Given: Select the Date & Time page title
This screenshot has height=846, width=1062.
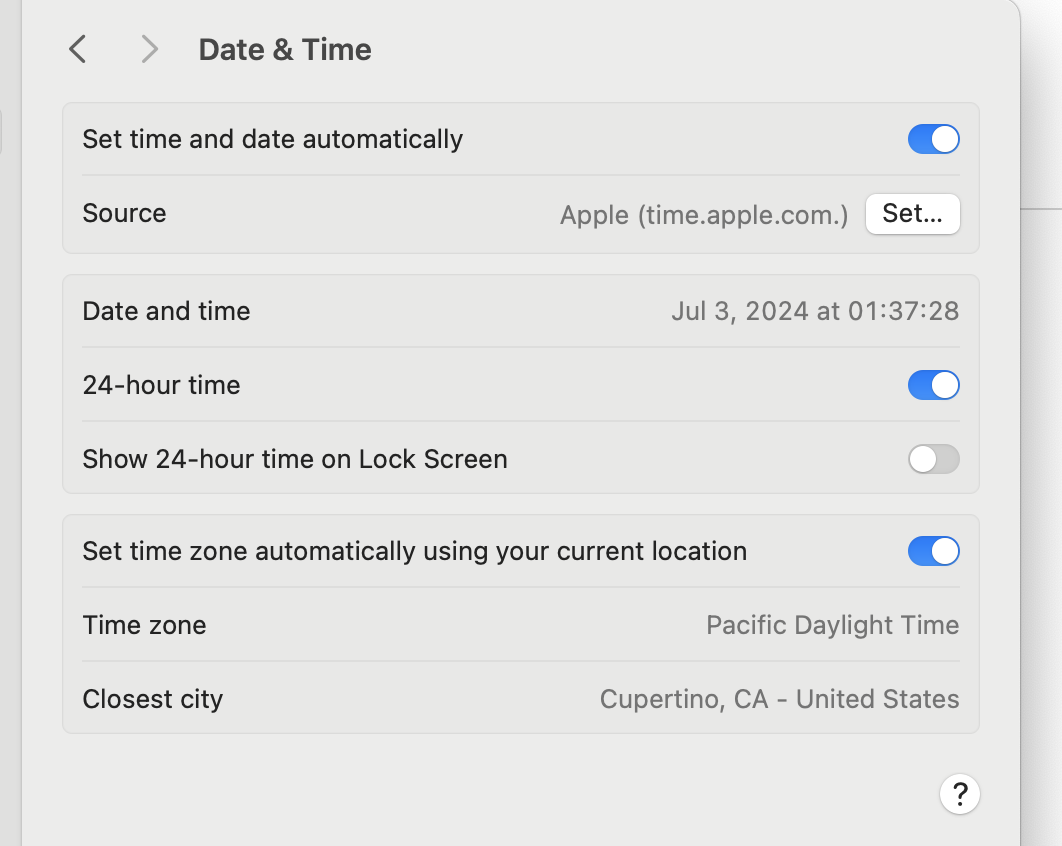Looking at the screenshot, I should coord(285,49).
